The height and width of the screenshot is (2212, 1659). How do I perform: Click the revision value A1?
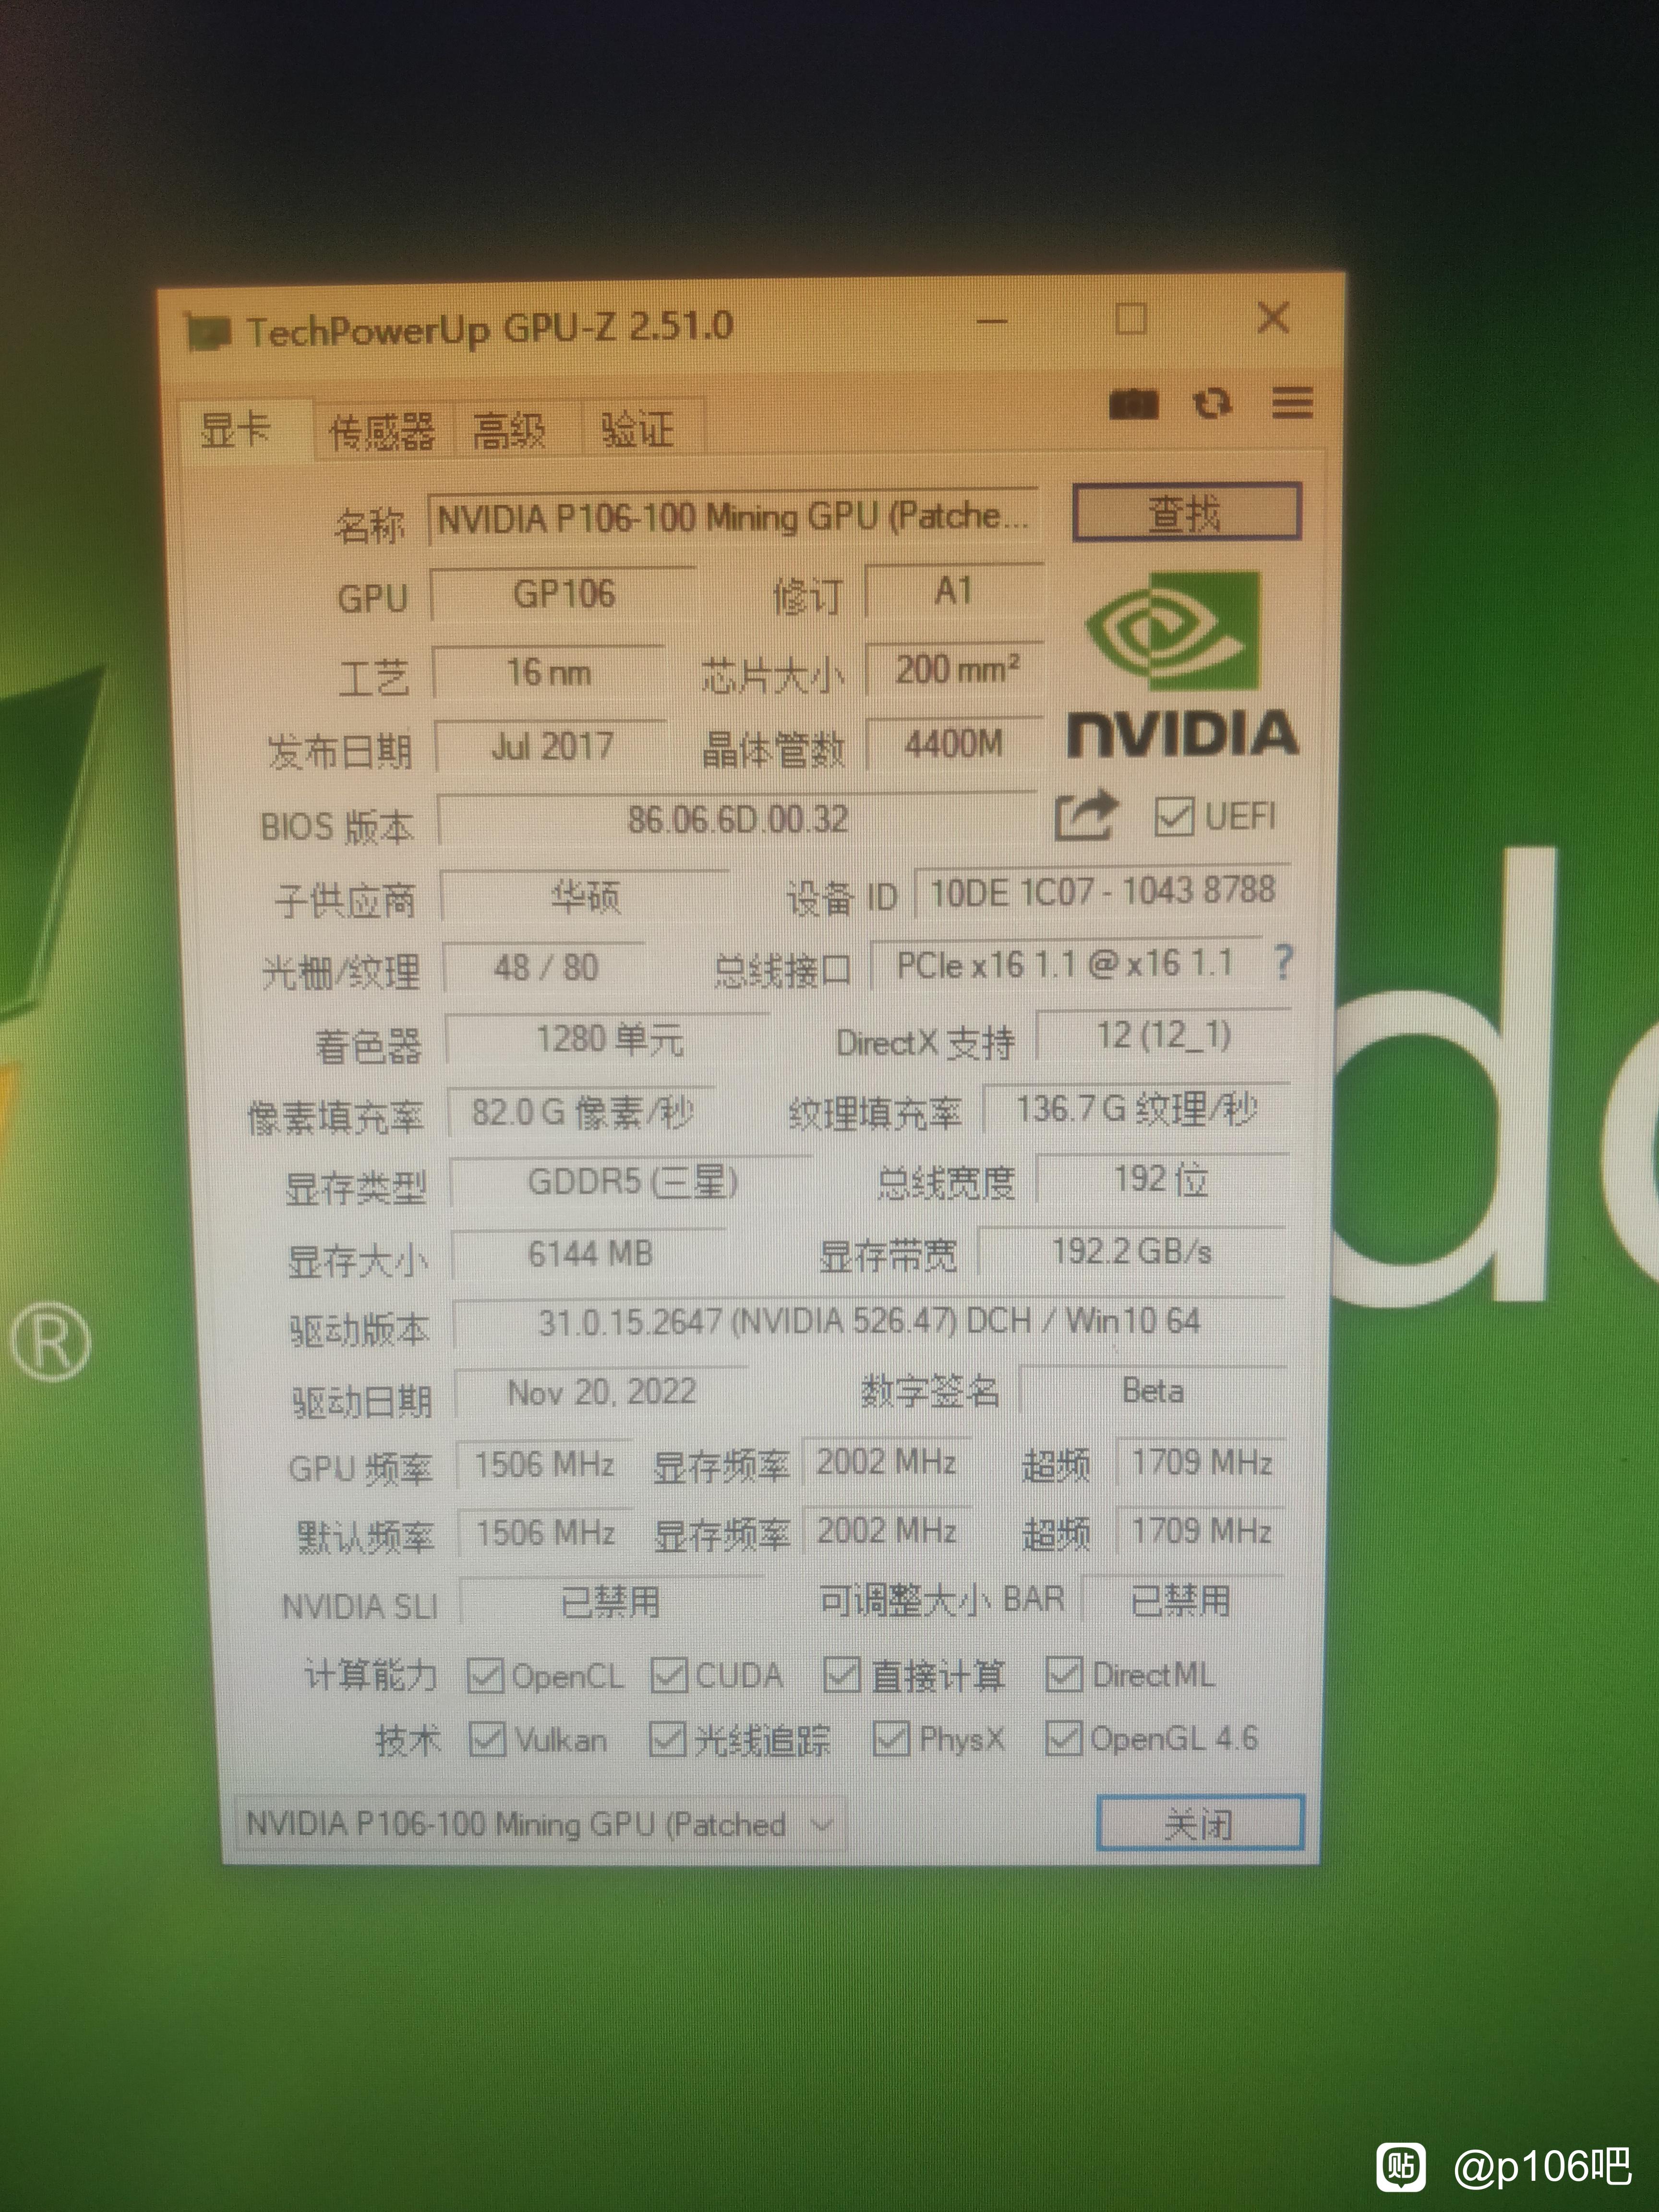click(954, 591)
